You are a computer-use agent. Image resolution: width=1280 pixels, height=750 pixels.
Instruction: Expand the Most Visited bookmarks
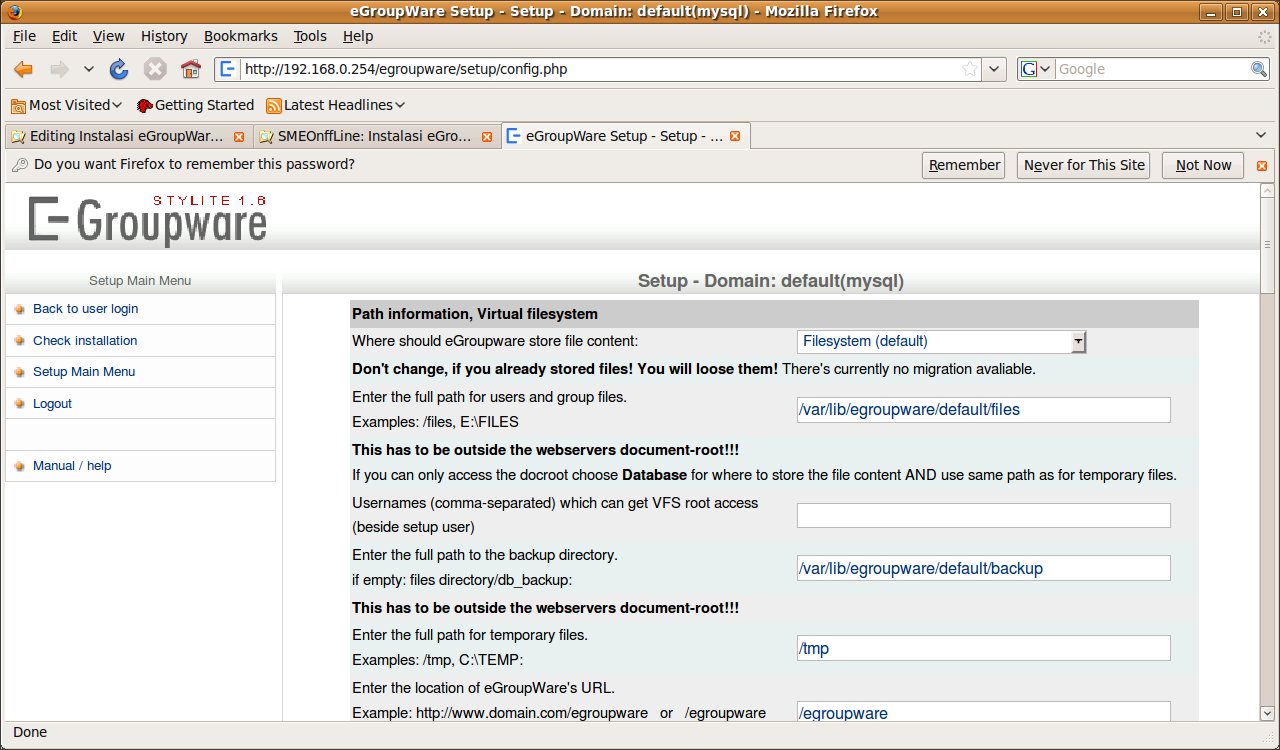coord(66,105)
